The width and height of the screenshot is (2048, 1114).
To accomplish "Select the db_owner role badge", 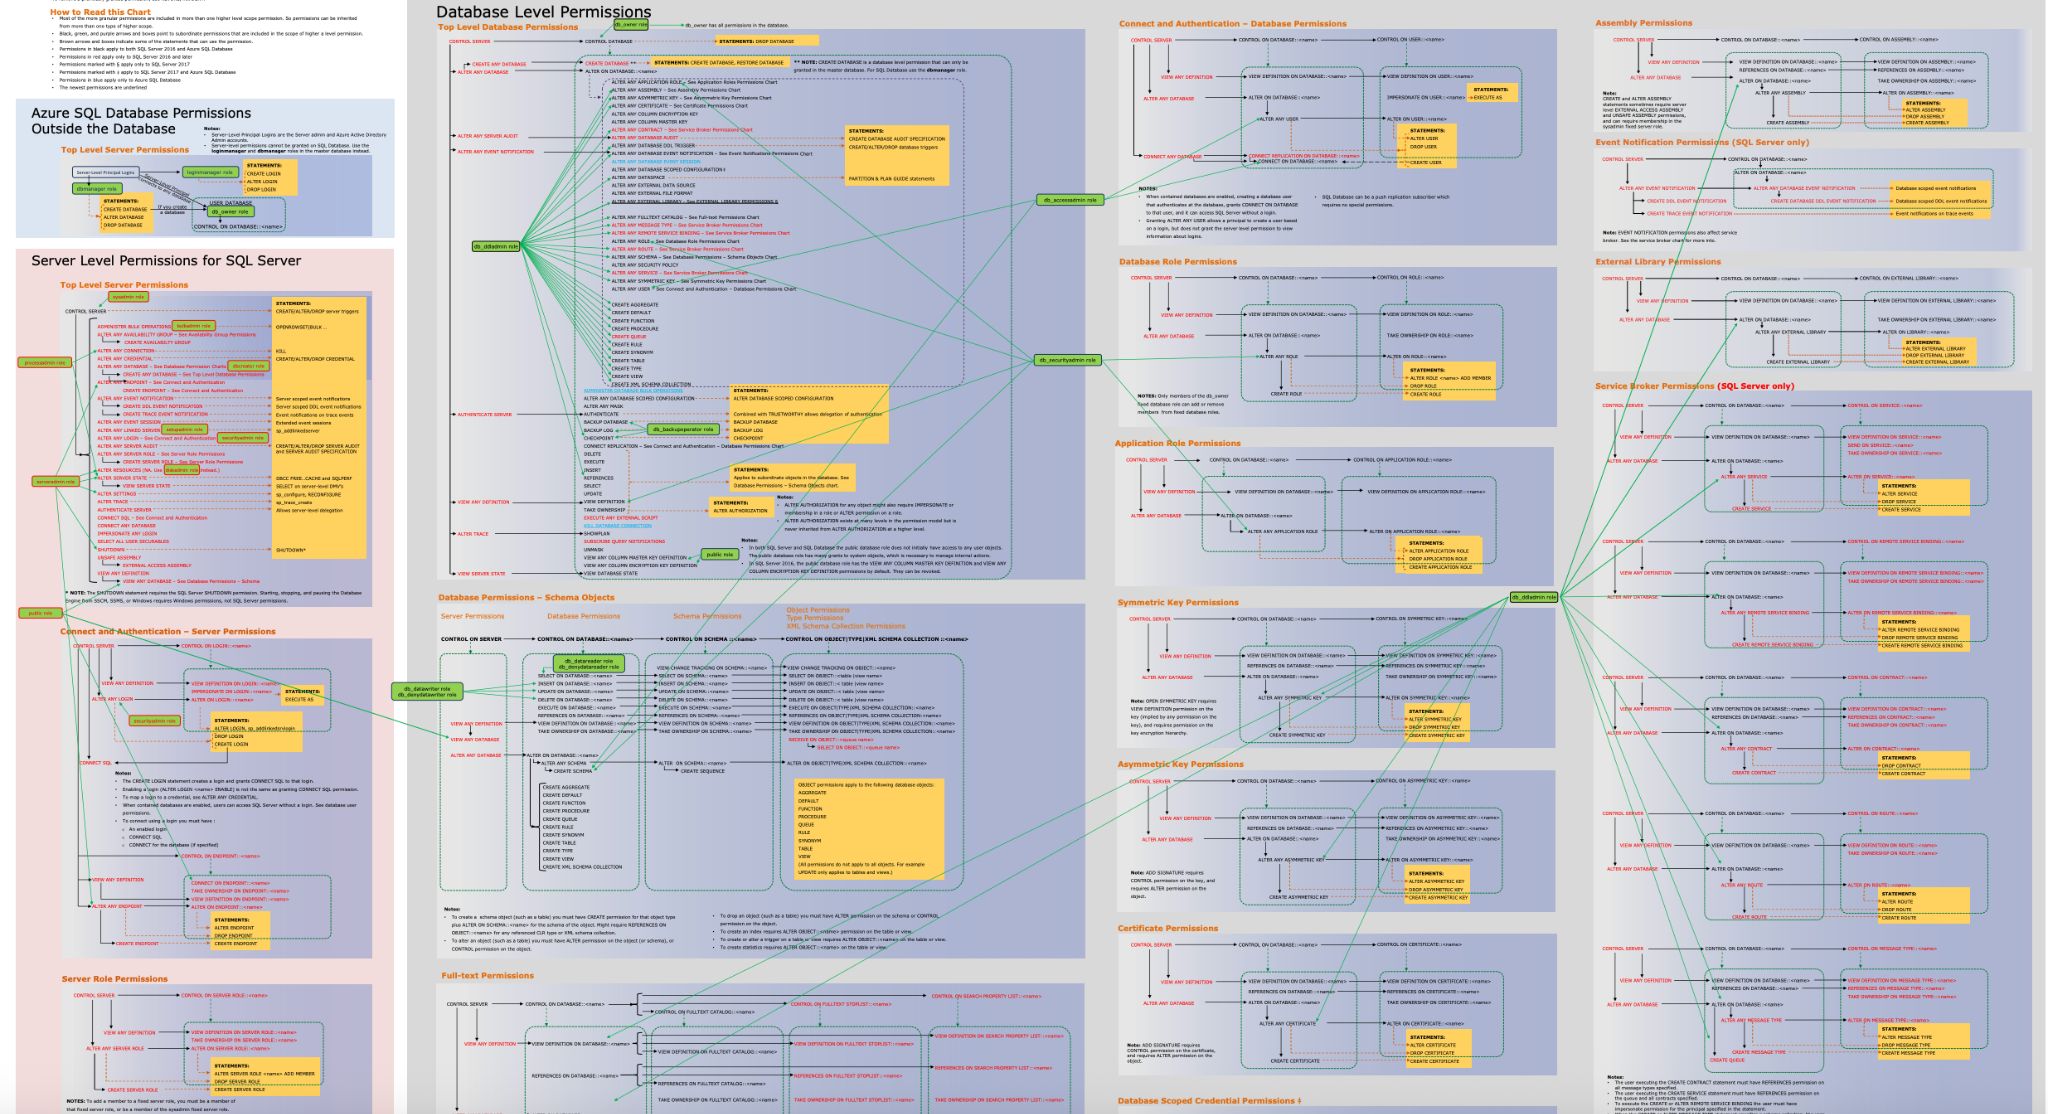I will [x=631, y=25].
